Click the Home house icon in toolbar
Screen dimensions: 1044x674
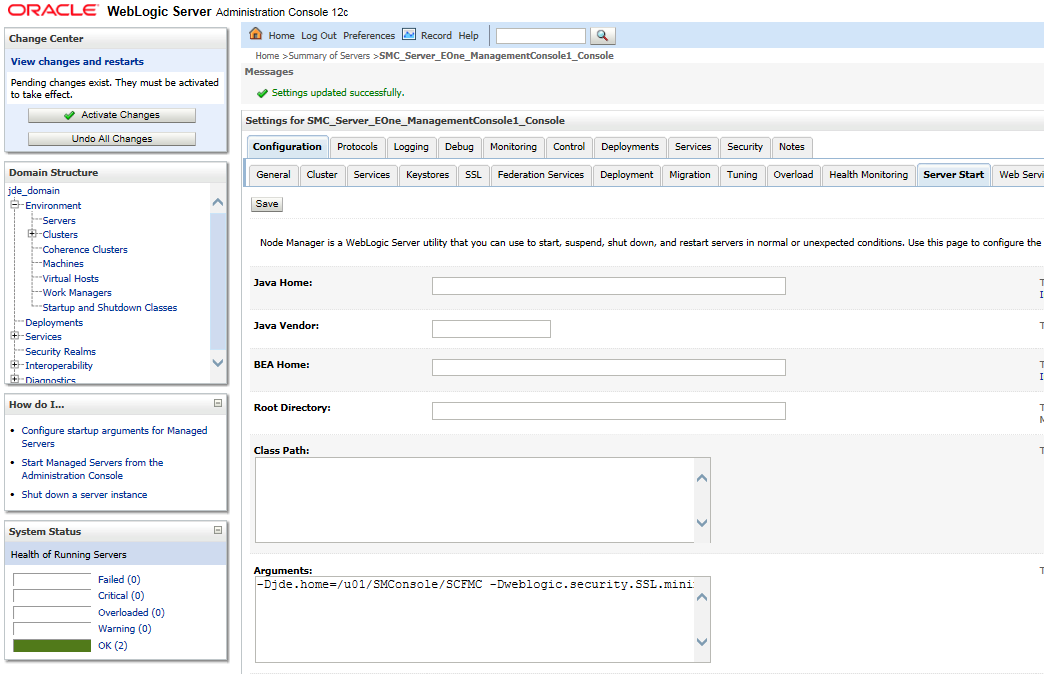point(256,35)
